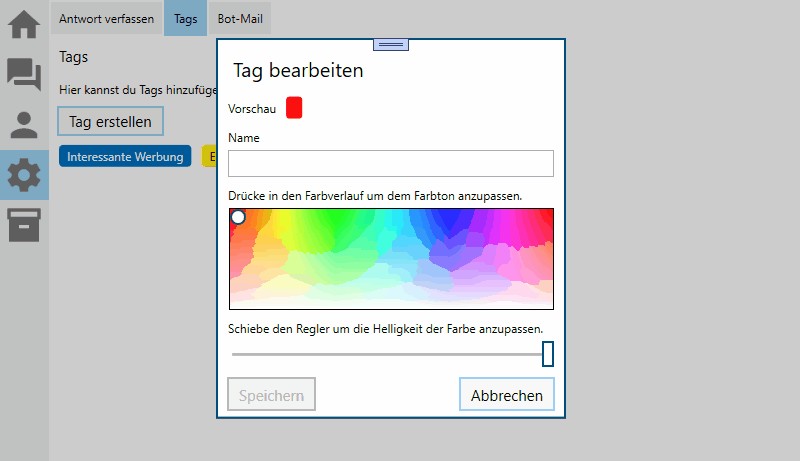
Task: Click the Abbrechen button
Action: [506, 395]
